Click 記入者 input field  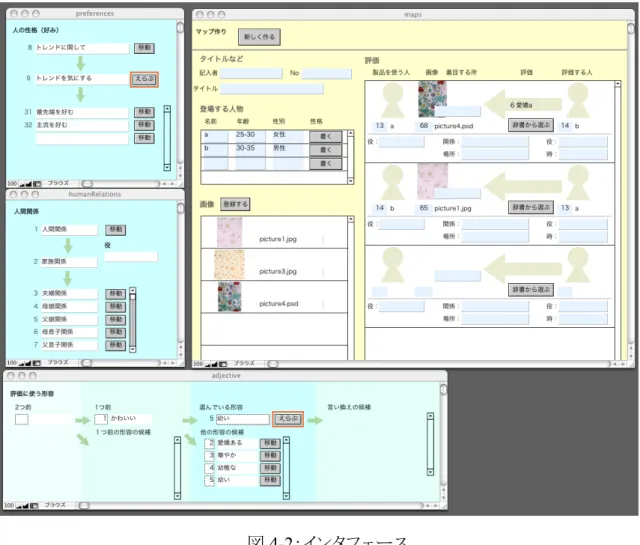pyautogui.click(x=251, y=73)
